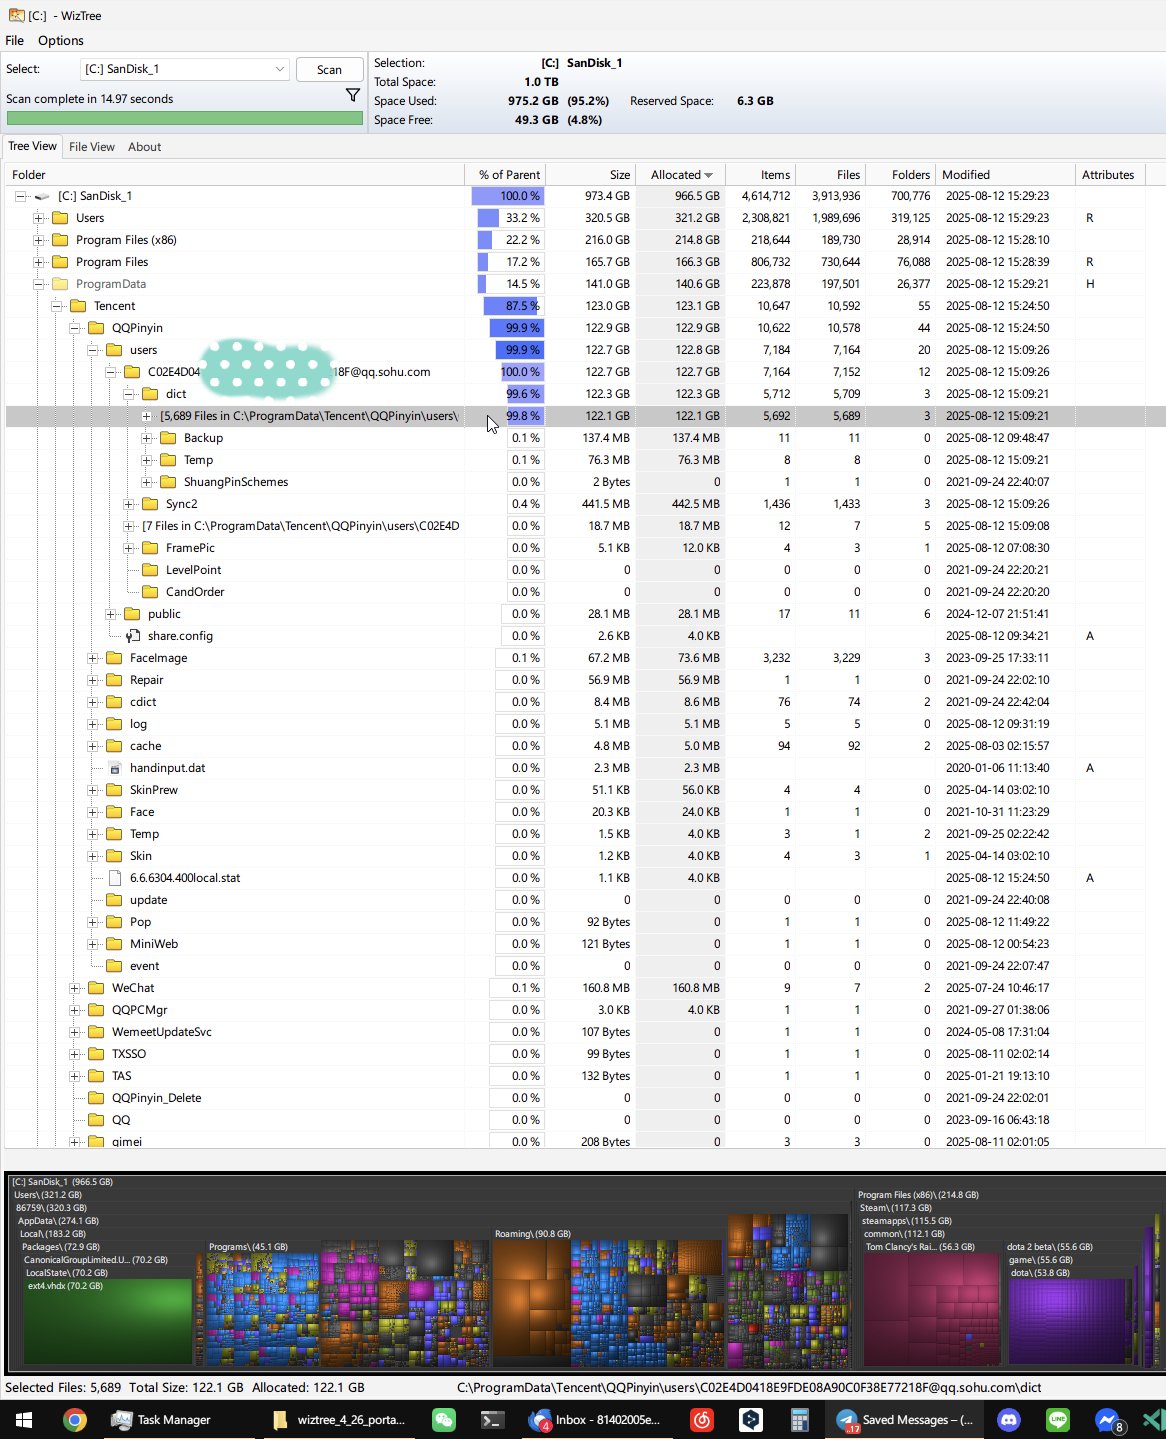
Task: Click the Users folder icon
Action: [x=60, y=218]
